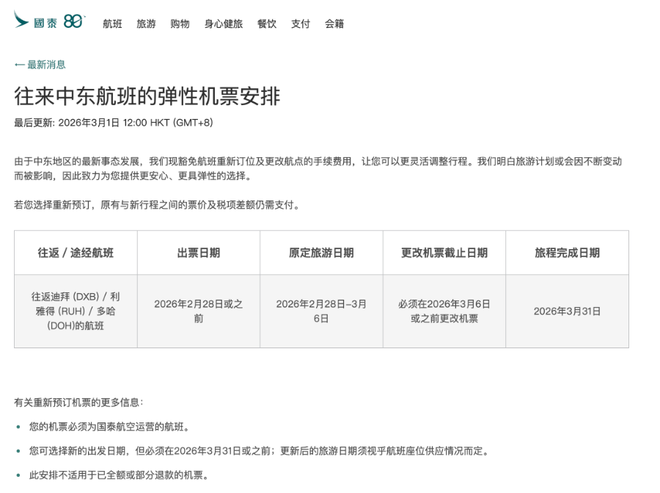The width and height of the screenshot is (660, 493).
Task: Open the 旅游 navigation menu
Action: click(146, 22)
